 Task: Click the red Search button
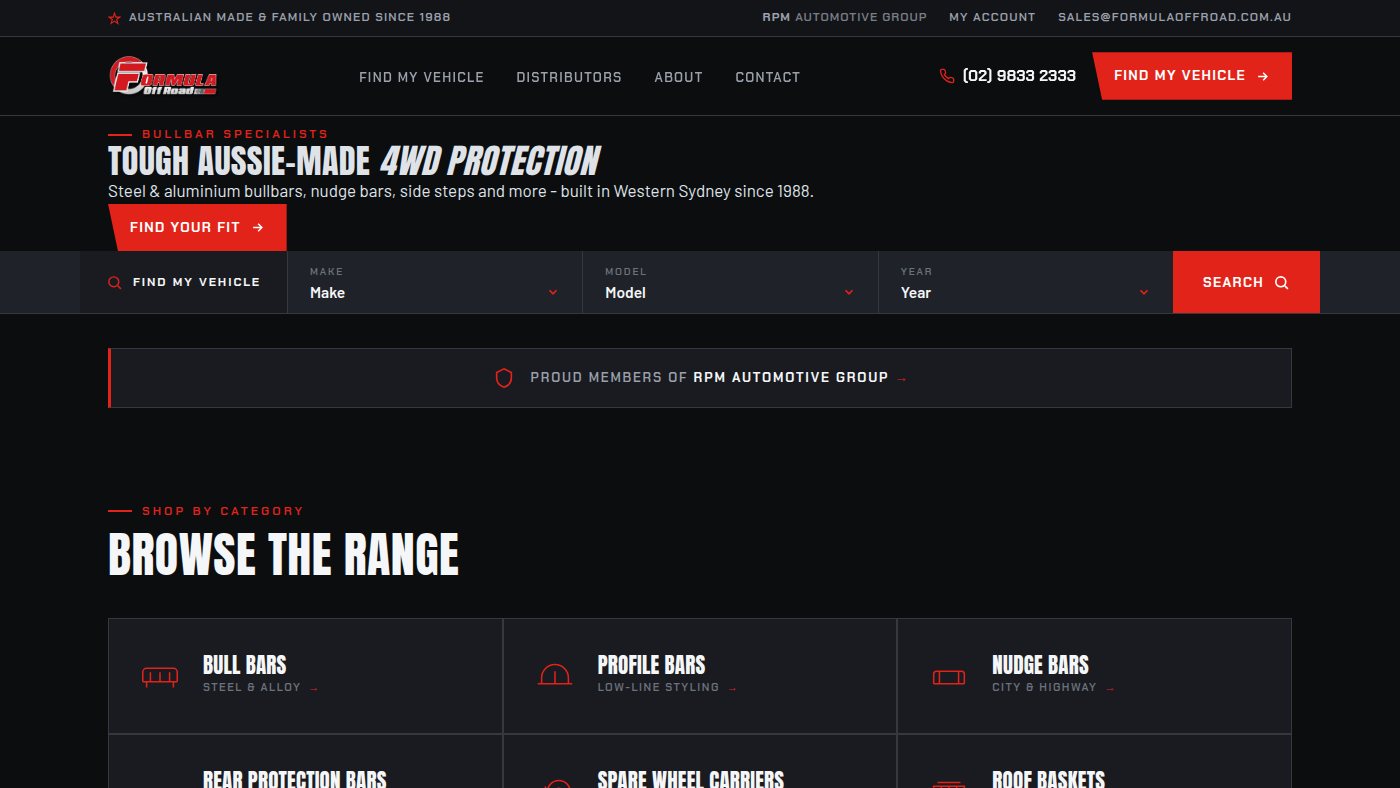tap(1246, 282)
